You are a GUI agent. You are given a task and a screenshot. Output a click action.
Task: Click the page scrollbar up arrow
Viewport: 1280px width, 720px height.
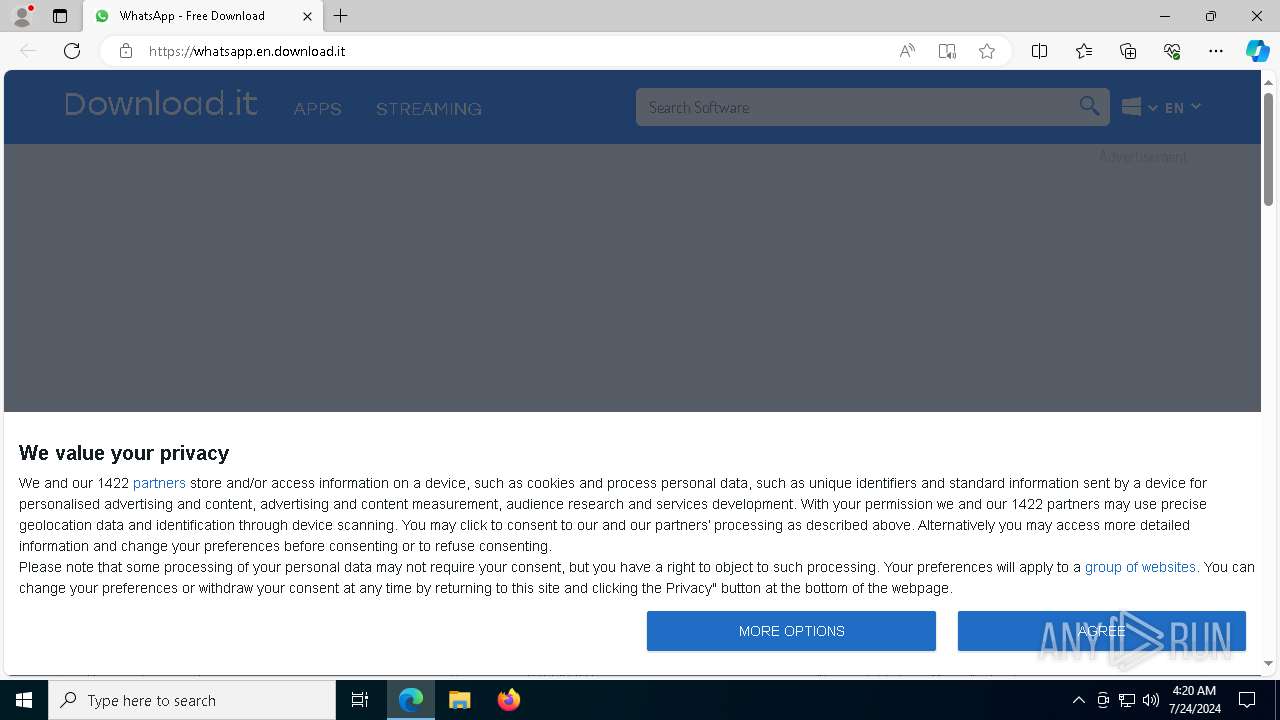(1268, 82)
